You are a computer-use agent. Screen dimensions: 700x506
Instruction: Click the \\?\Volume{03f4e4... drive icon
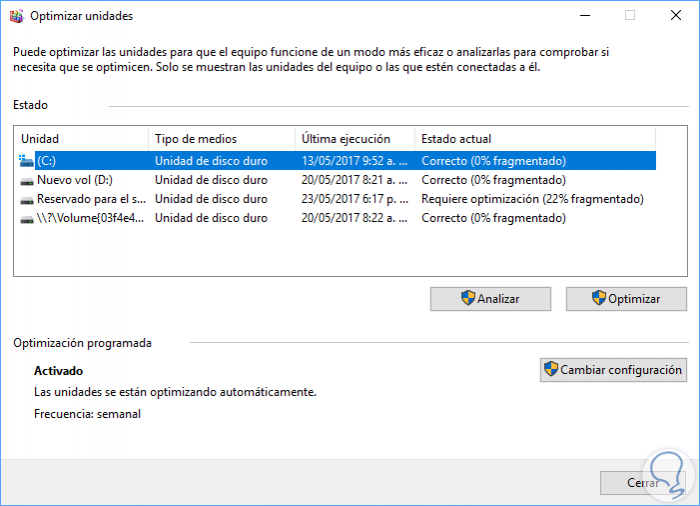(x=27, y=219)
